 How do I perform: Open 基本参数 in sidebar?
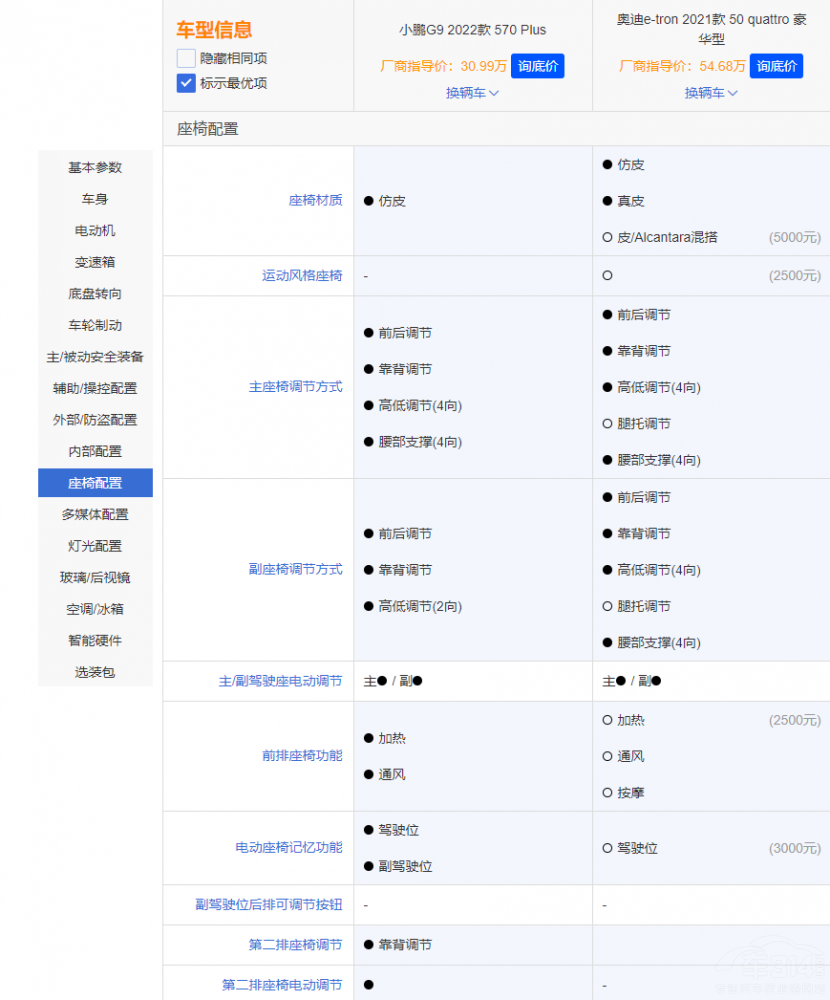(x=95, y=167)
